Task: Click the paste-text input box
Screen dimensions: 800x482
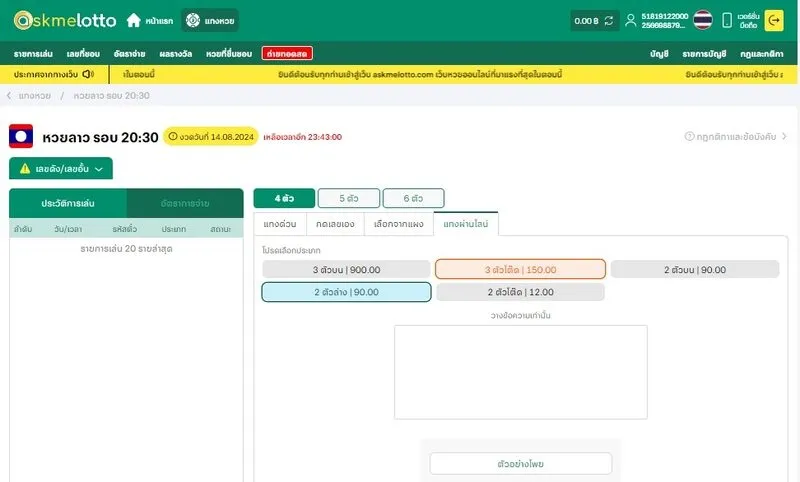Action: pyautogui.click(x=520, y=372)
